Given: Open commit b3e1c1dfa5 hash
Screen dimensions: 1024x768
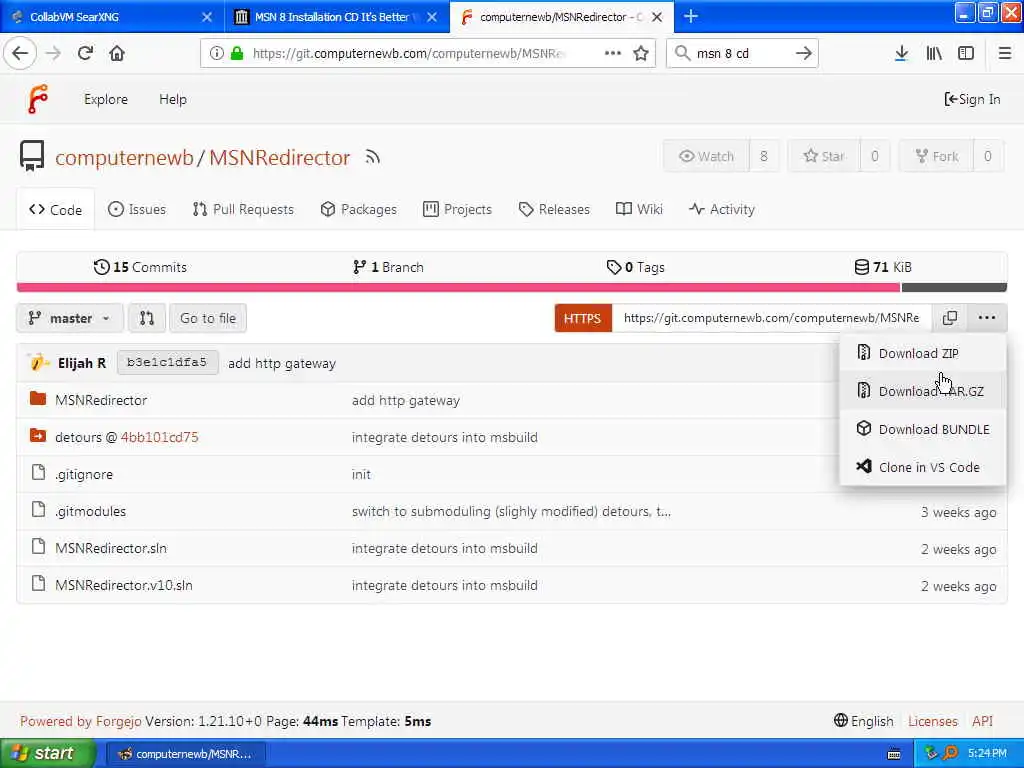Looking at the screenshot, I should click(x=167, y=362).
